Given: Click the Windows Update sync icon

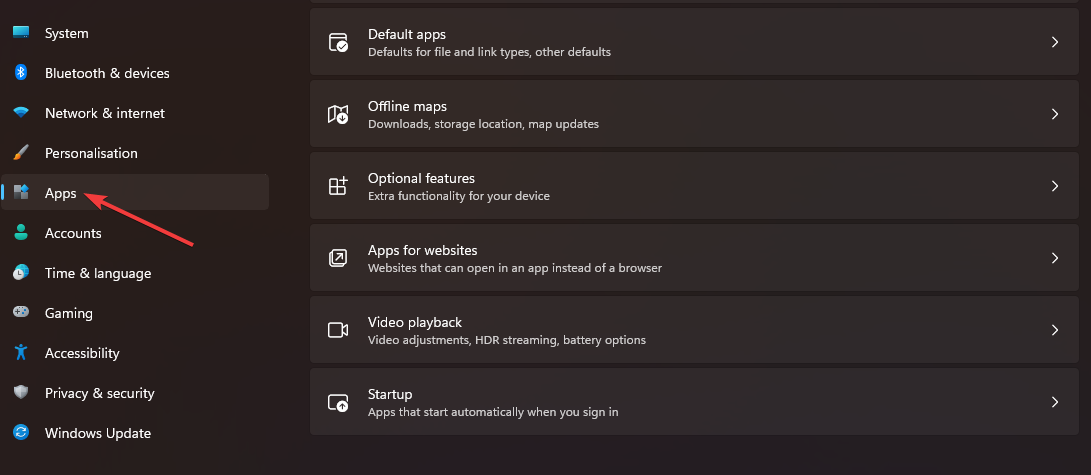Looking at the screenshot, I should [x=21, y=433].
